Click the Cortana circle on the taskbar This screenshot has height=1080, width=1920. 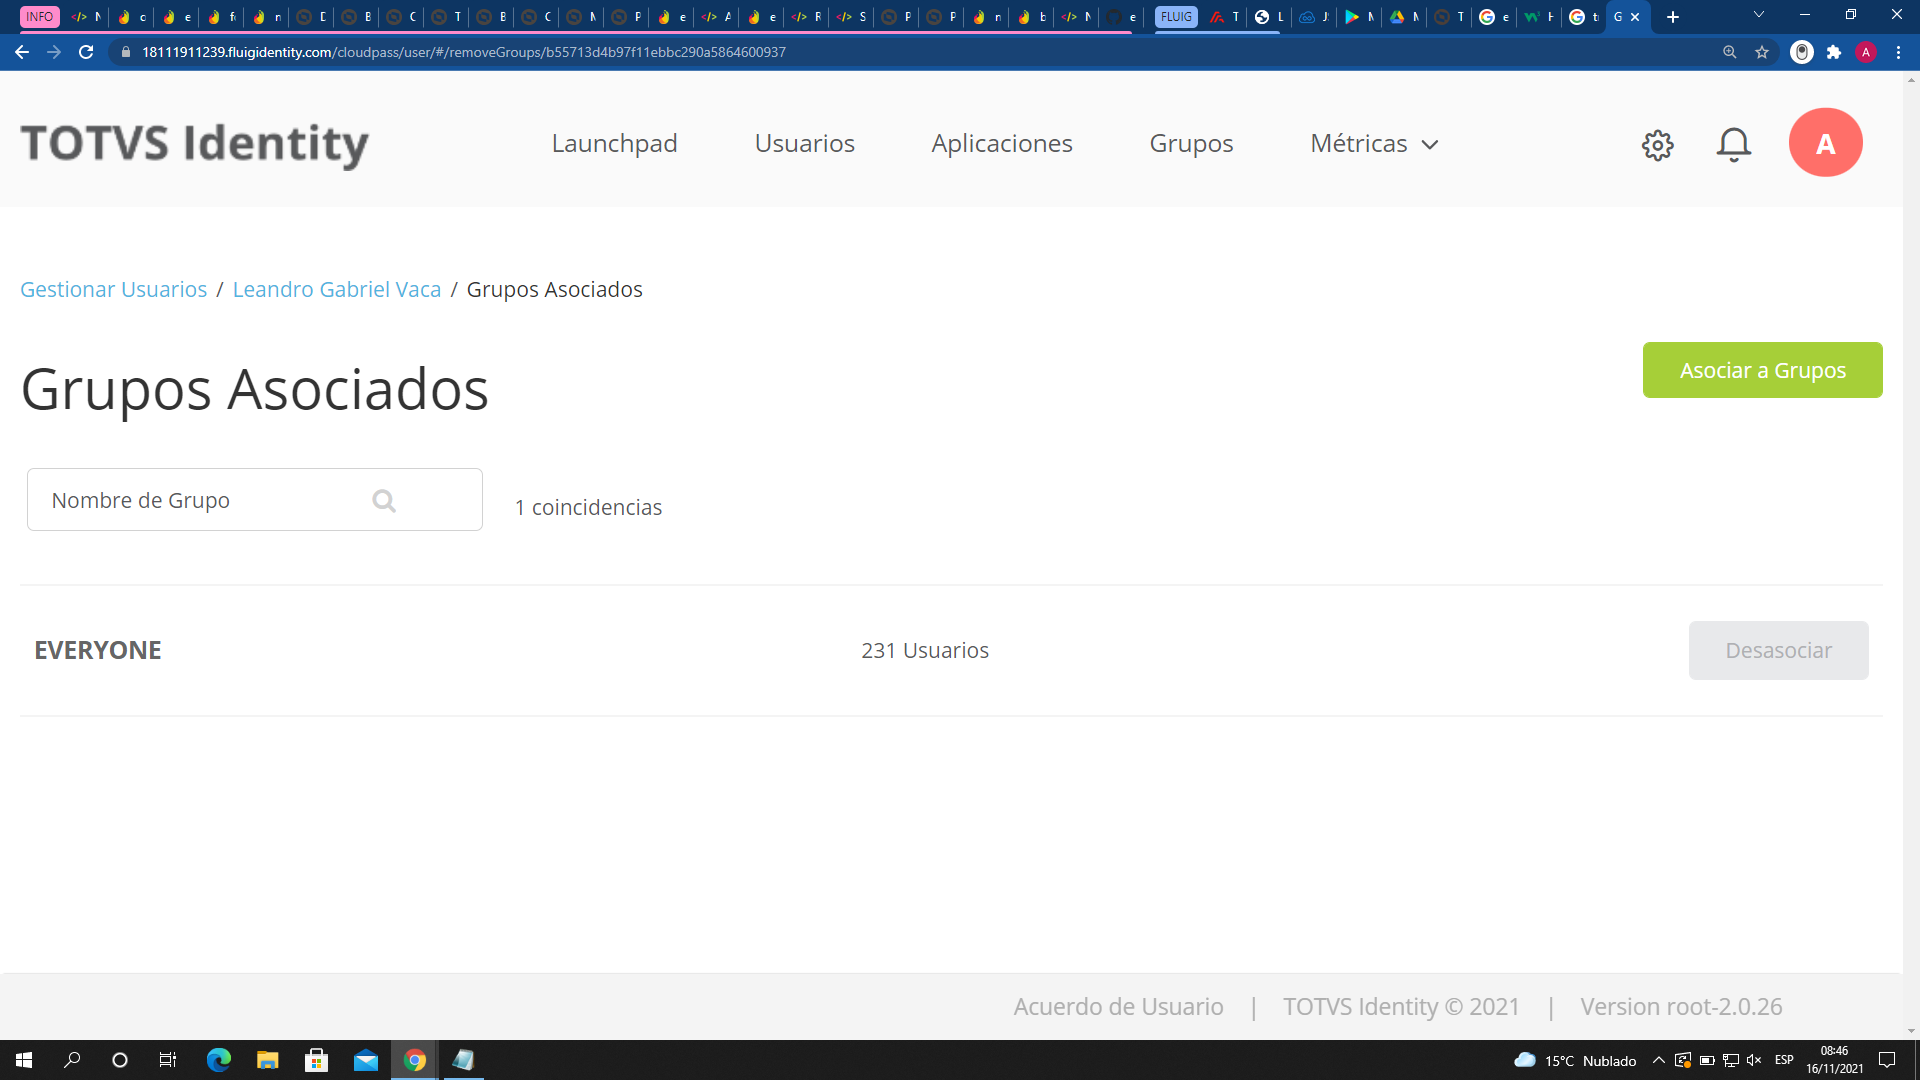pyautogui.click(x=120, y=1060)
